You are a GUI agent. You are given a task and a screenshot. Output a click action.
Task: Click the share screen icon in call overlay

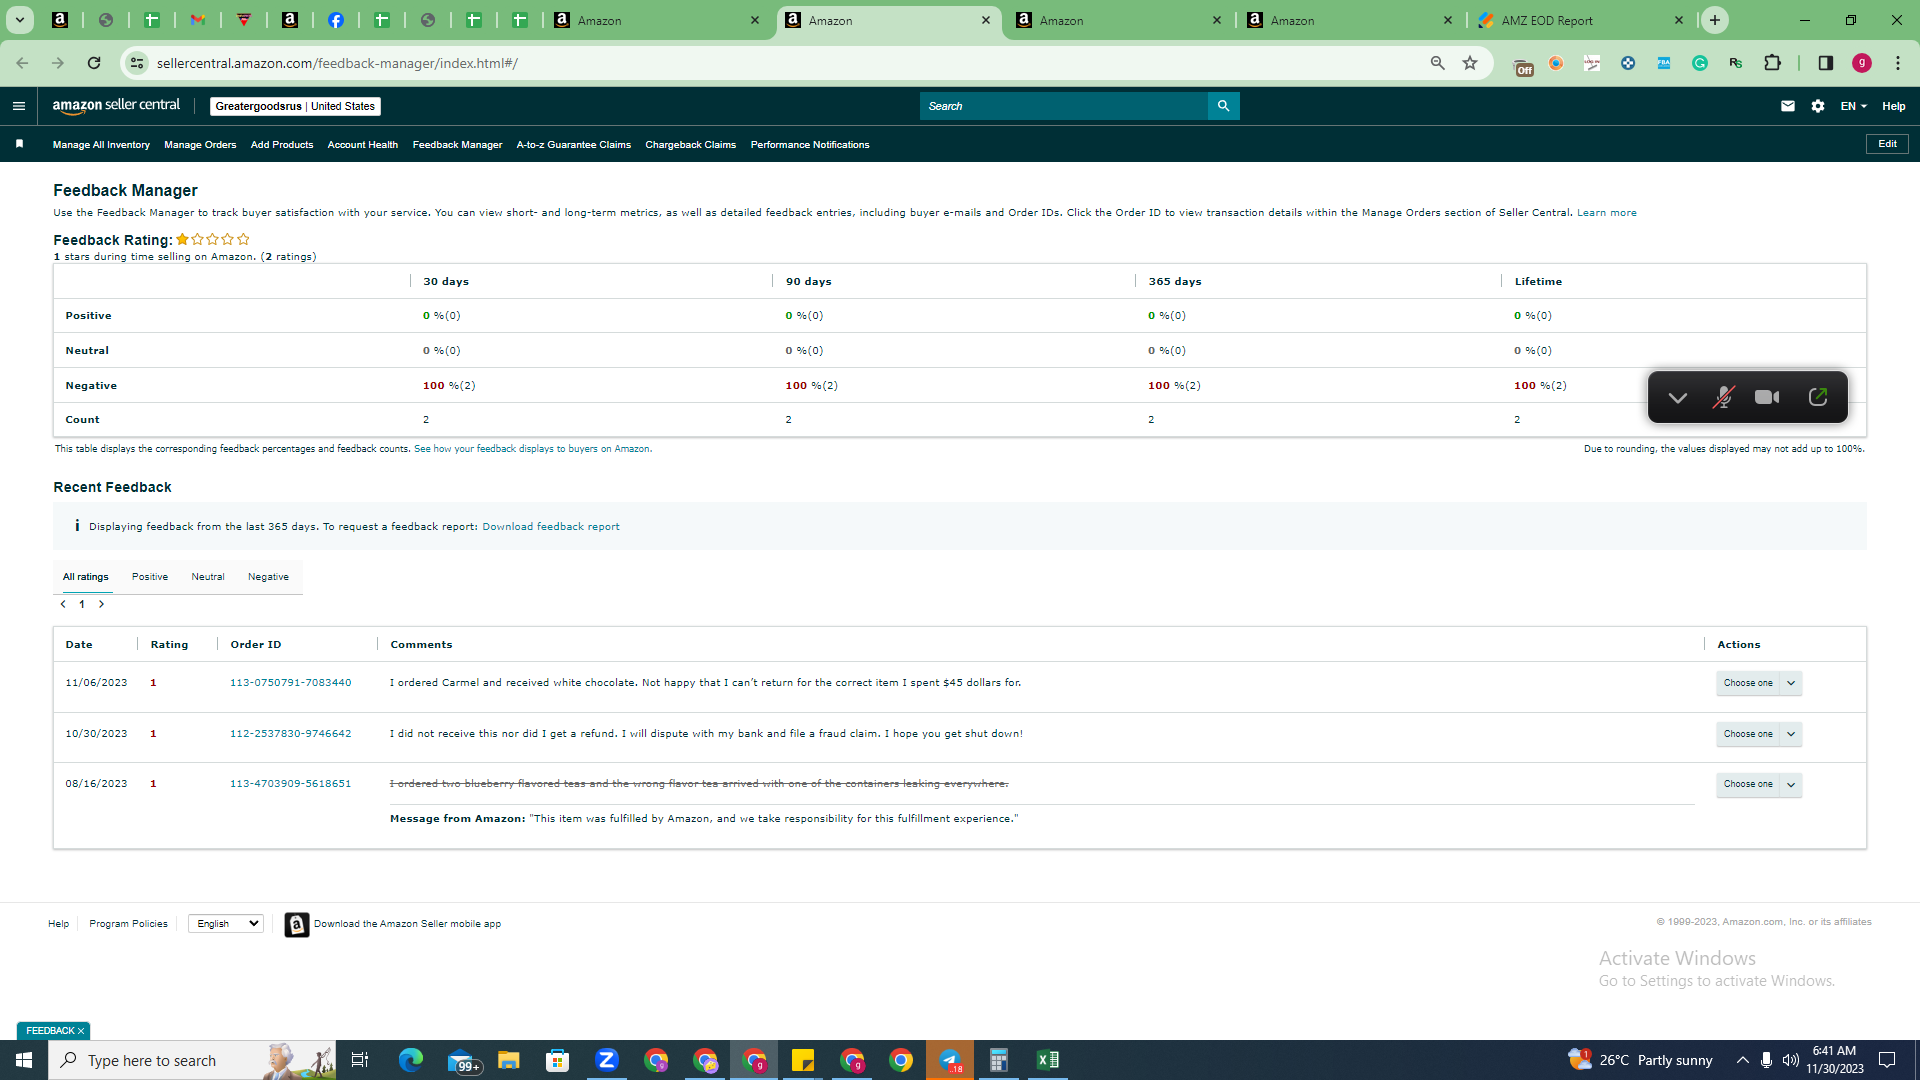1818,397
